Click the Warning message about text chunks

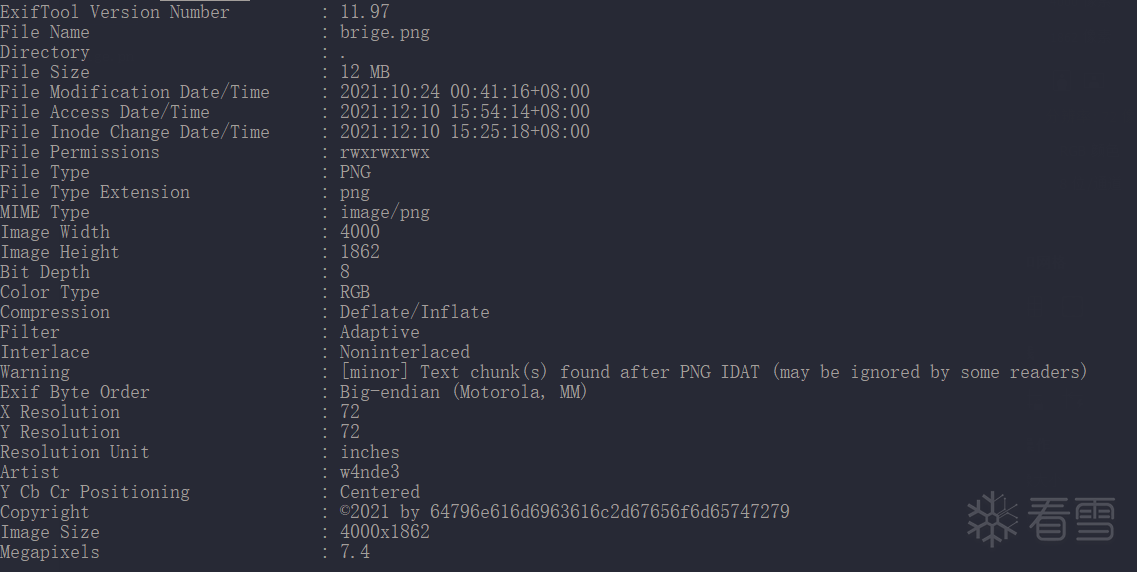coord(714,373)
